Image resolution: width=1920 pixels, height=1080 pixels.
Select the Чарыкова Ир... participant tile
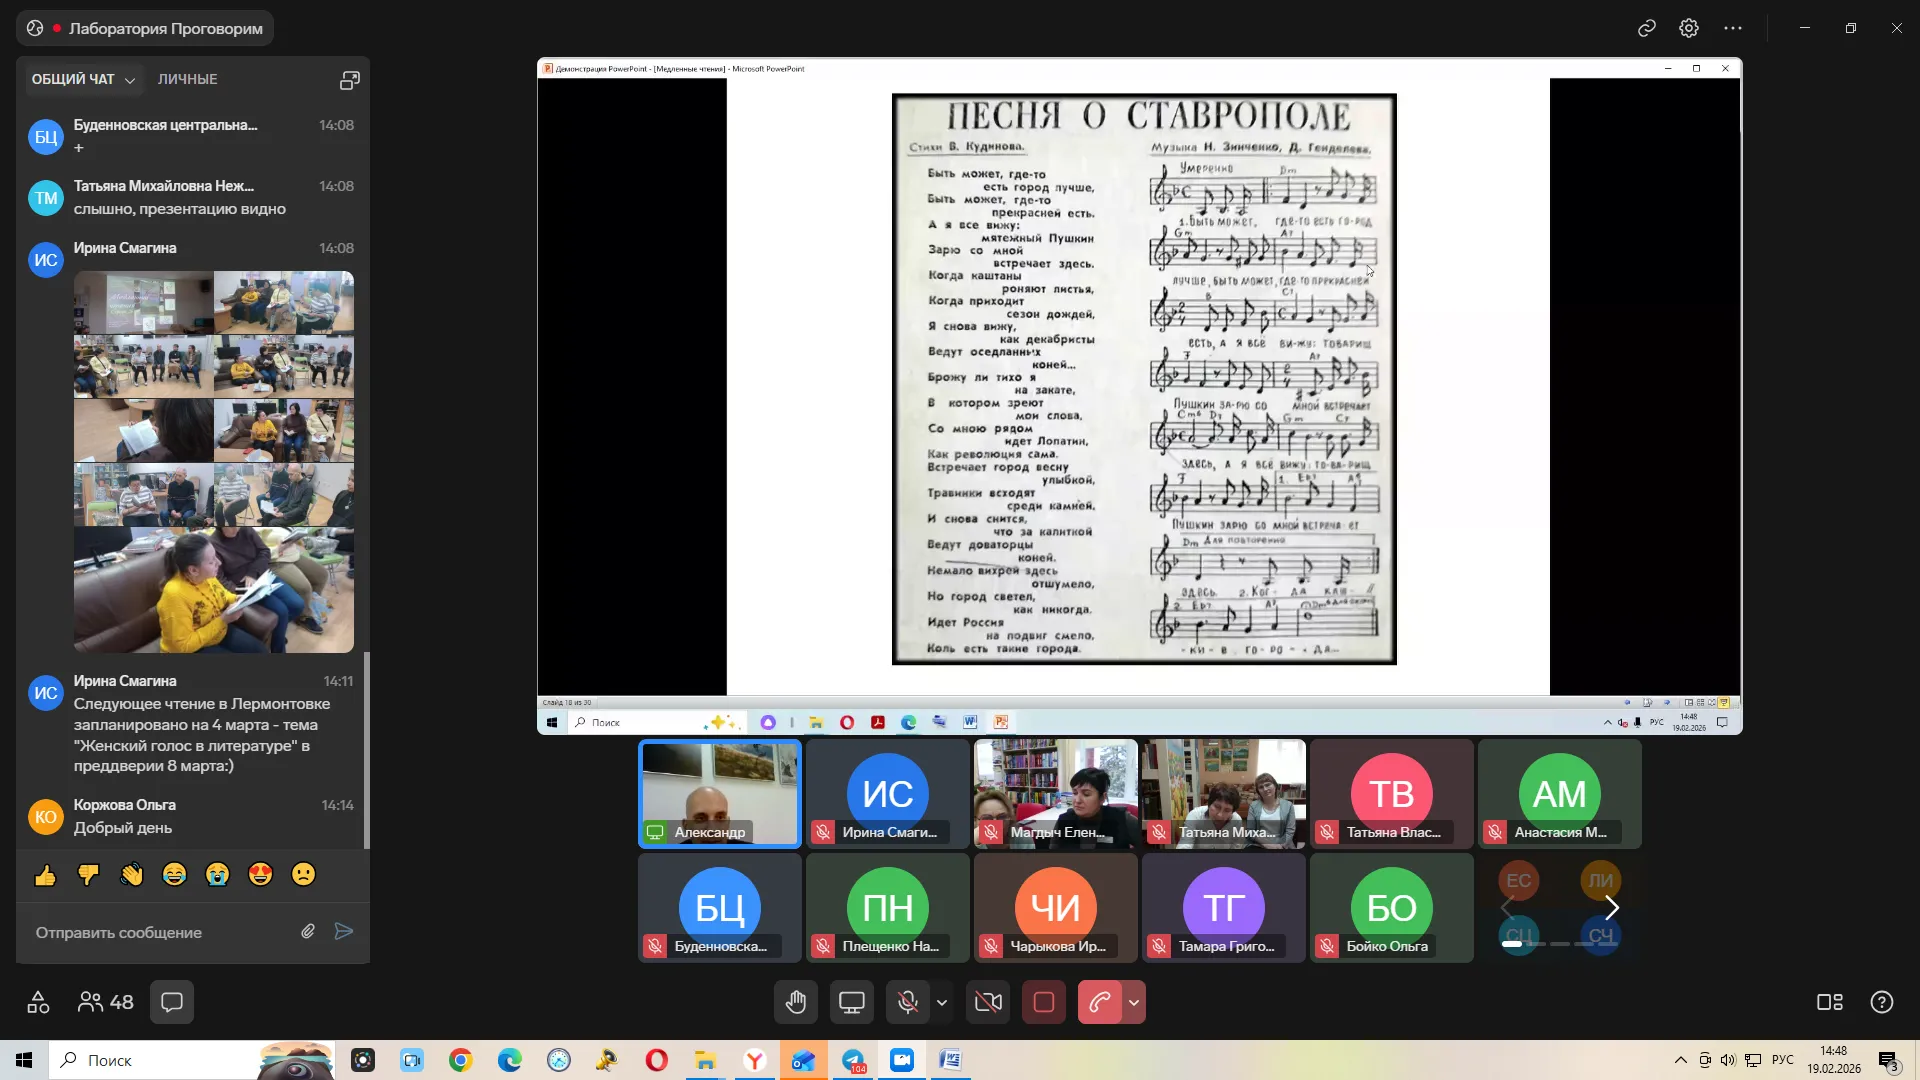1056,908
